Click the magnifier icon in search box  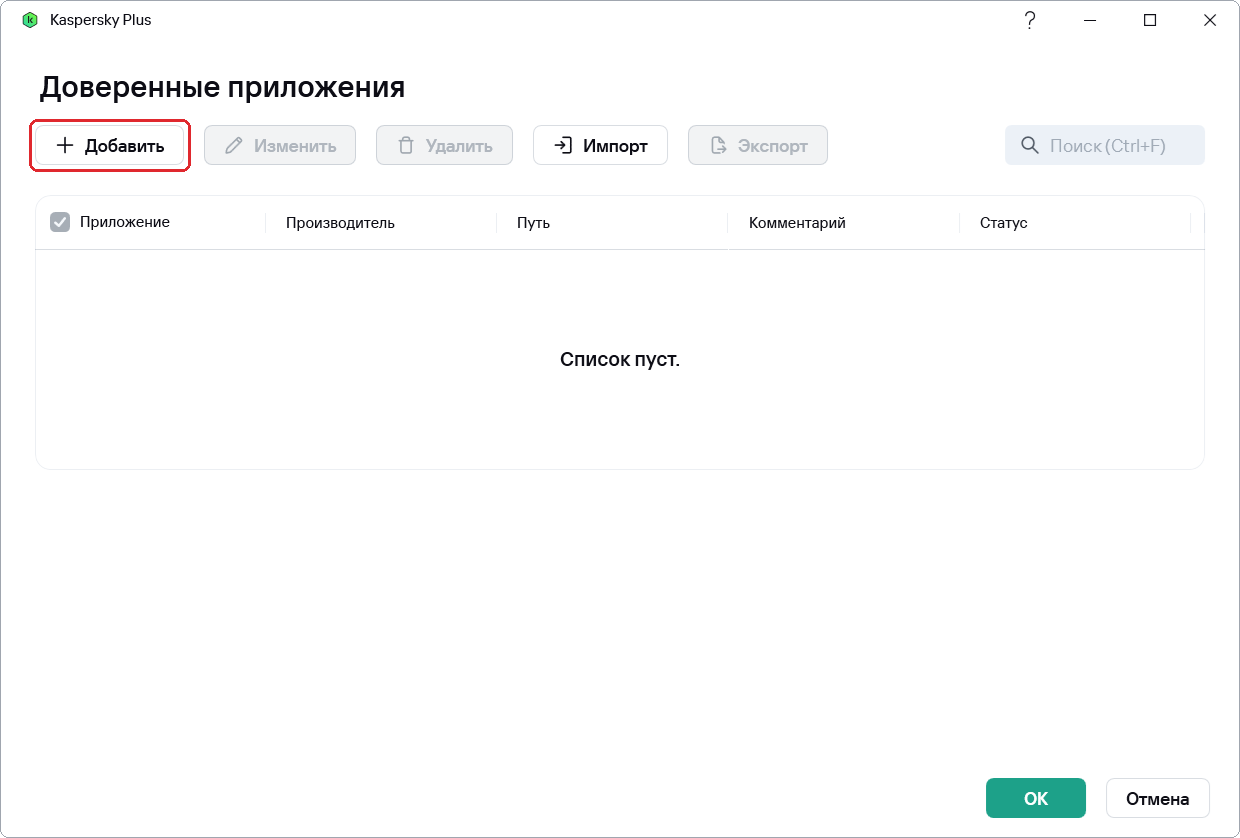[1030, 146]
